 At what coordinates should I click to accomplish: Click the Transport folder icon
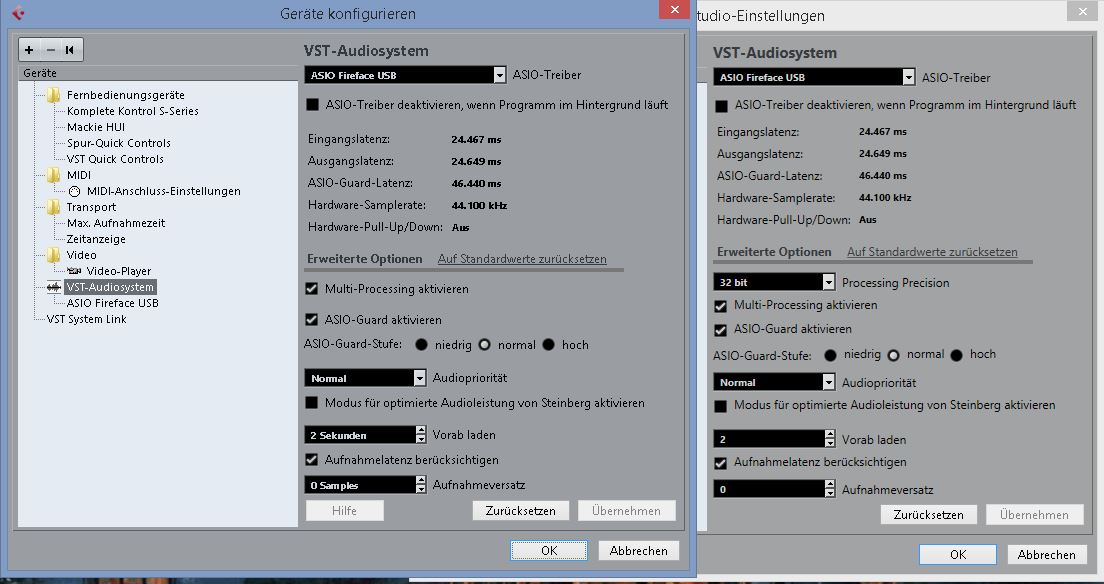[x=54, y=207]
